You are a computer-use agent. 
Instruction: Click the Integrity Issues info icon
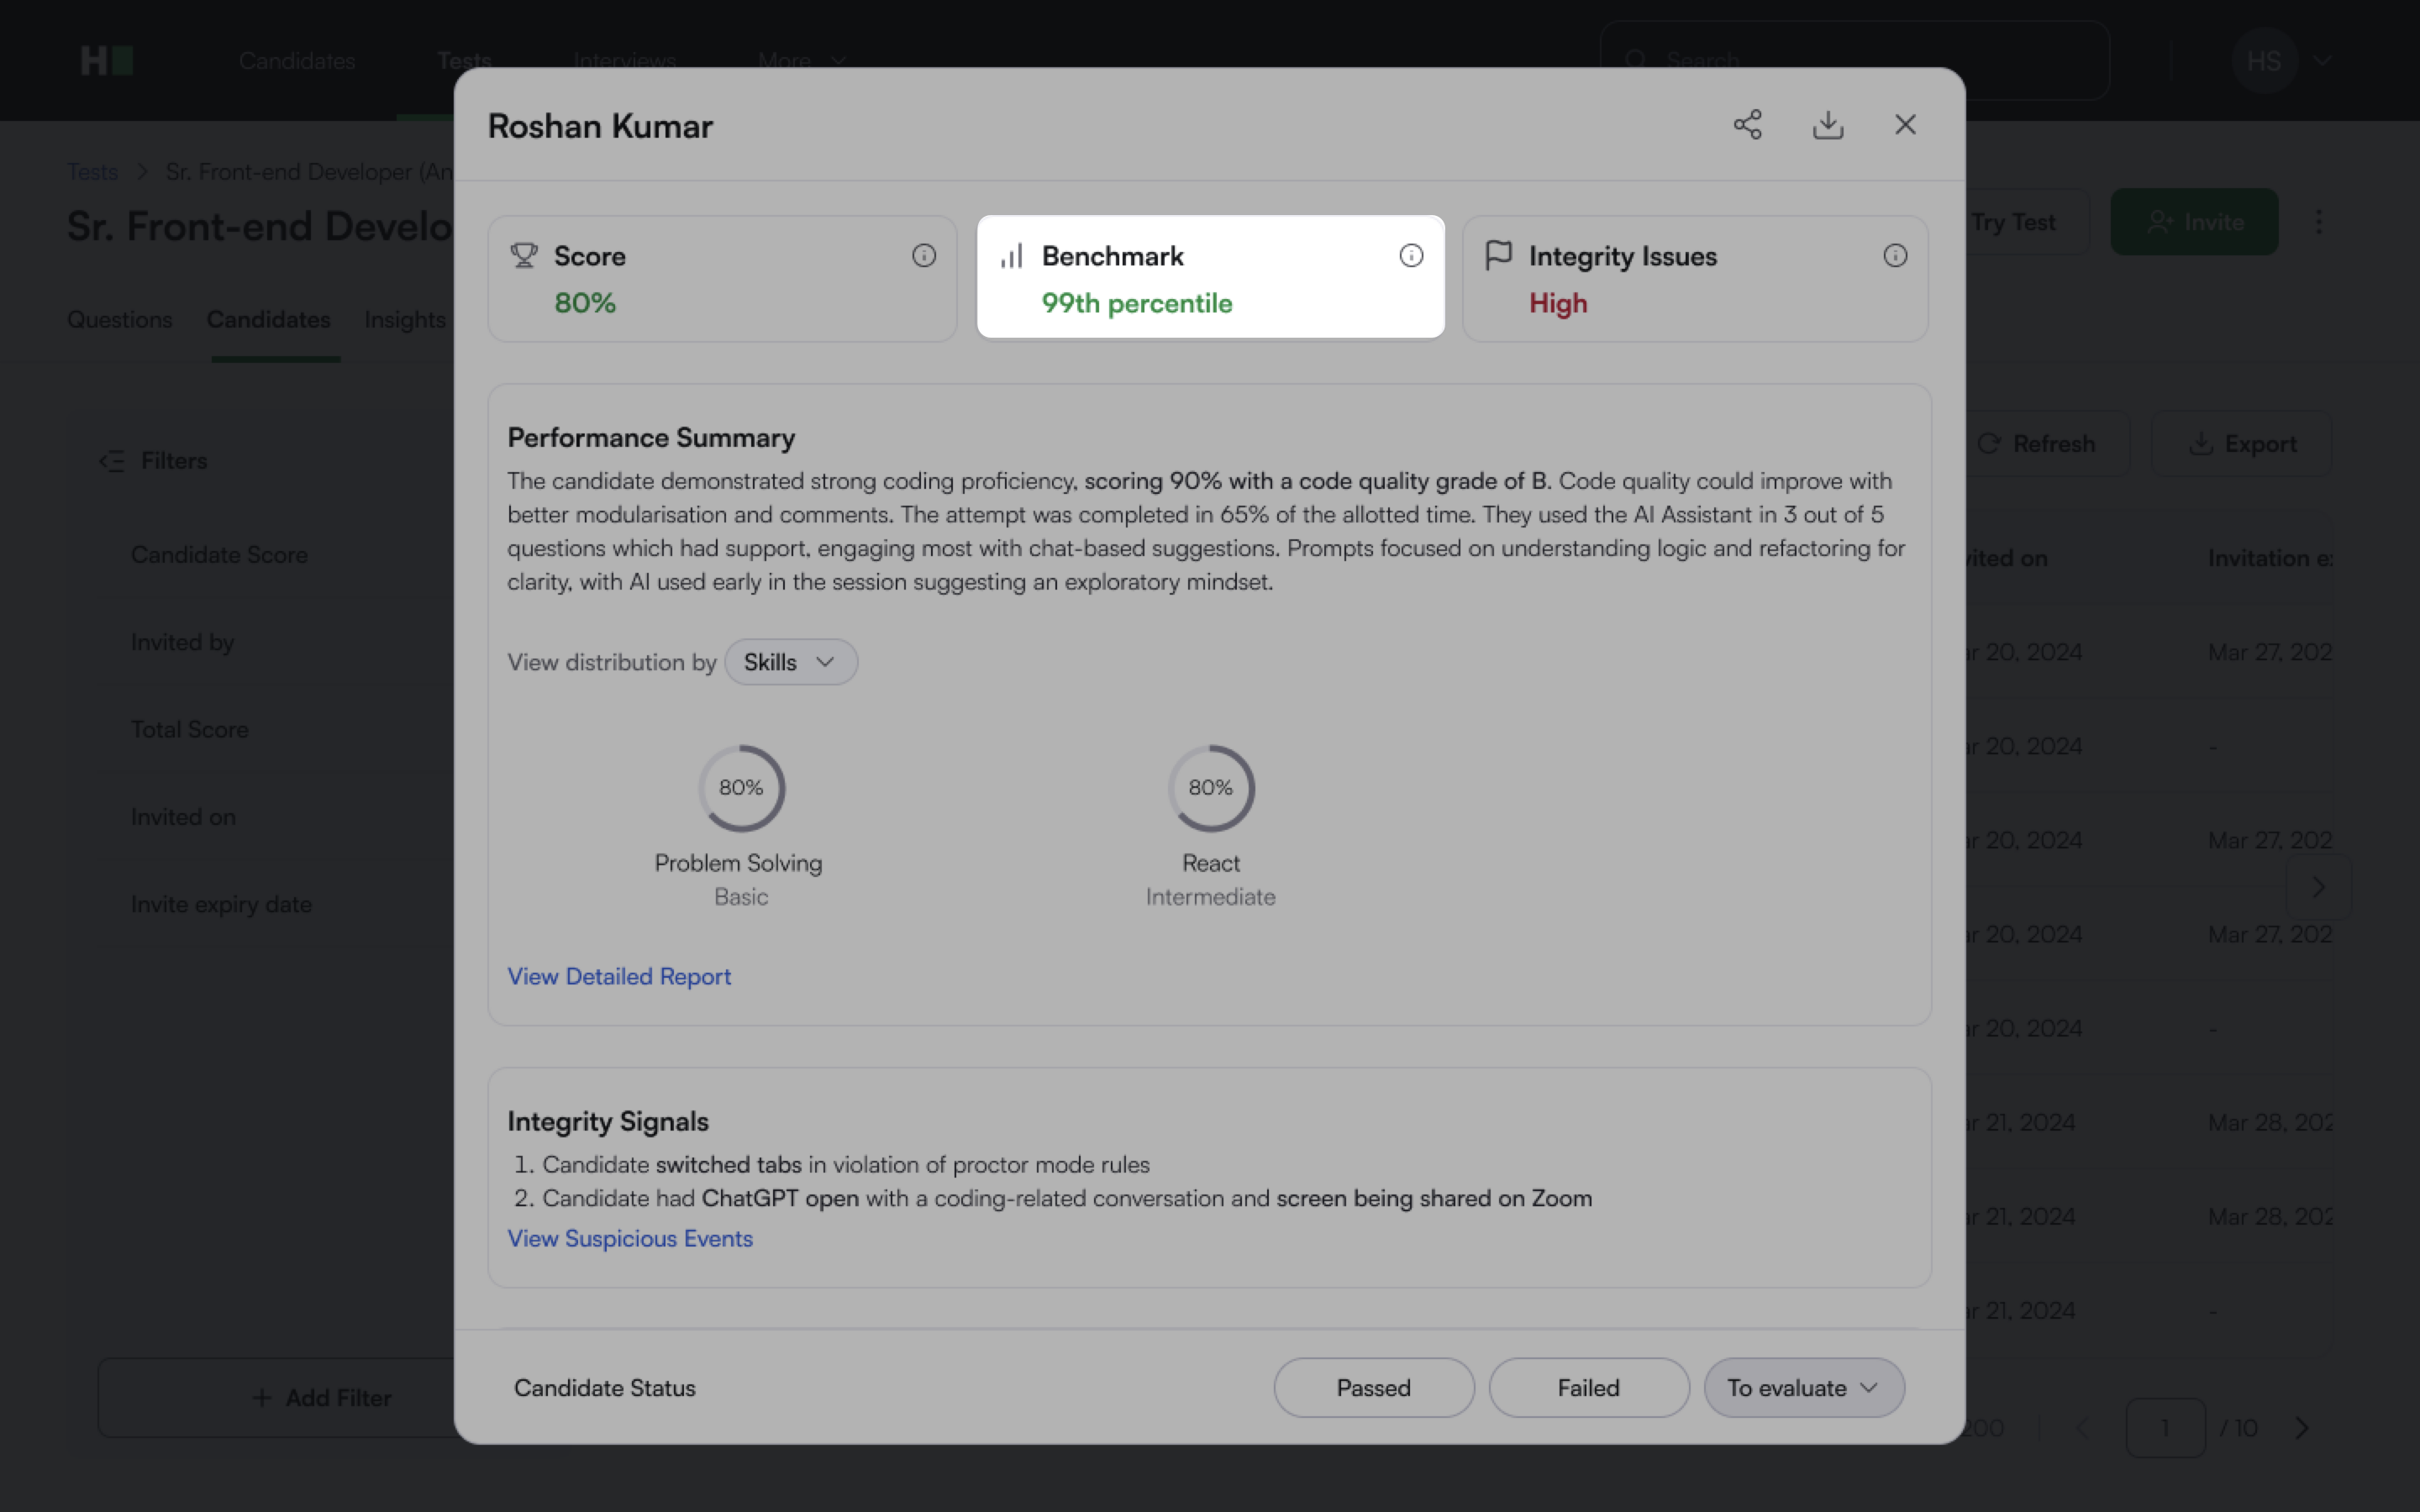point(1895,256)
